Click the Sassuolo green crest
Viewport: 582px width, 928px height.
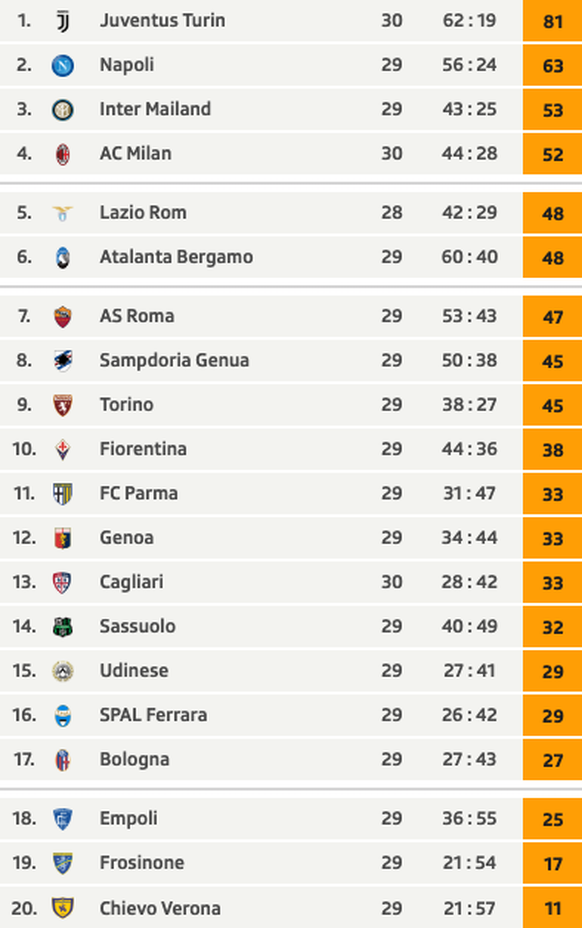point(63,627)
